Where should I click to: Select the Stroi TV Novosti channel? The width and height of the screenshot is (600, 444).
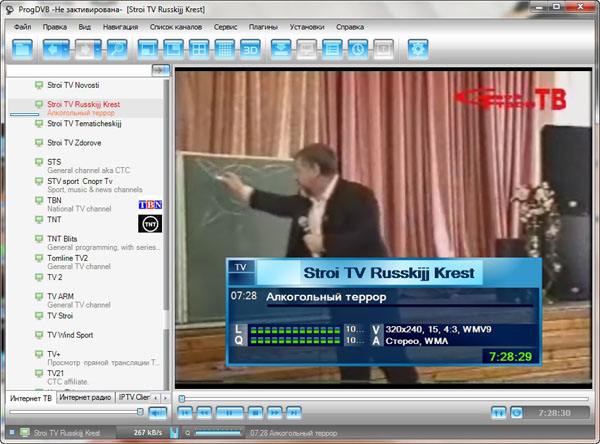[73, 86]
